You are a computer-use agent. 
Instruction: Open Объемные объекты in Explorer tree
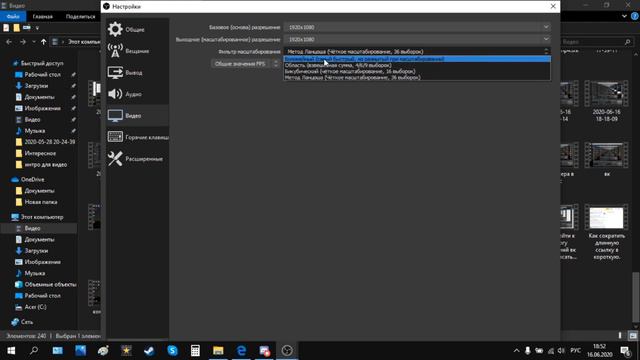coord(45,284)
